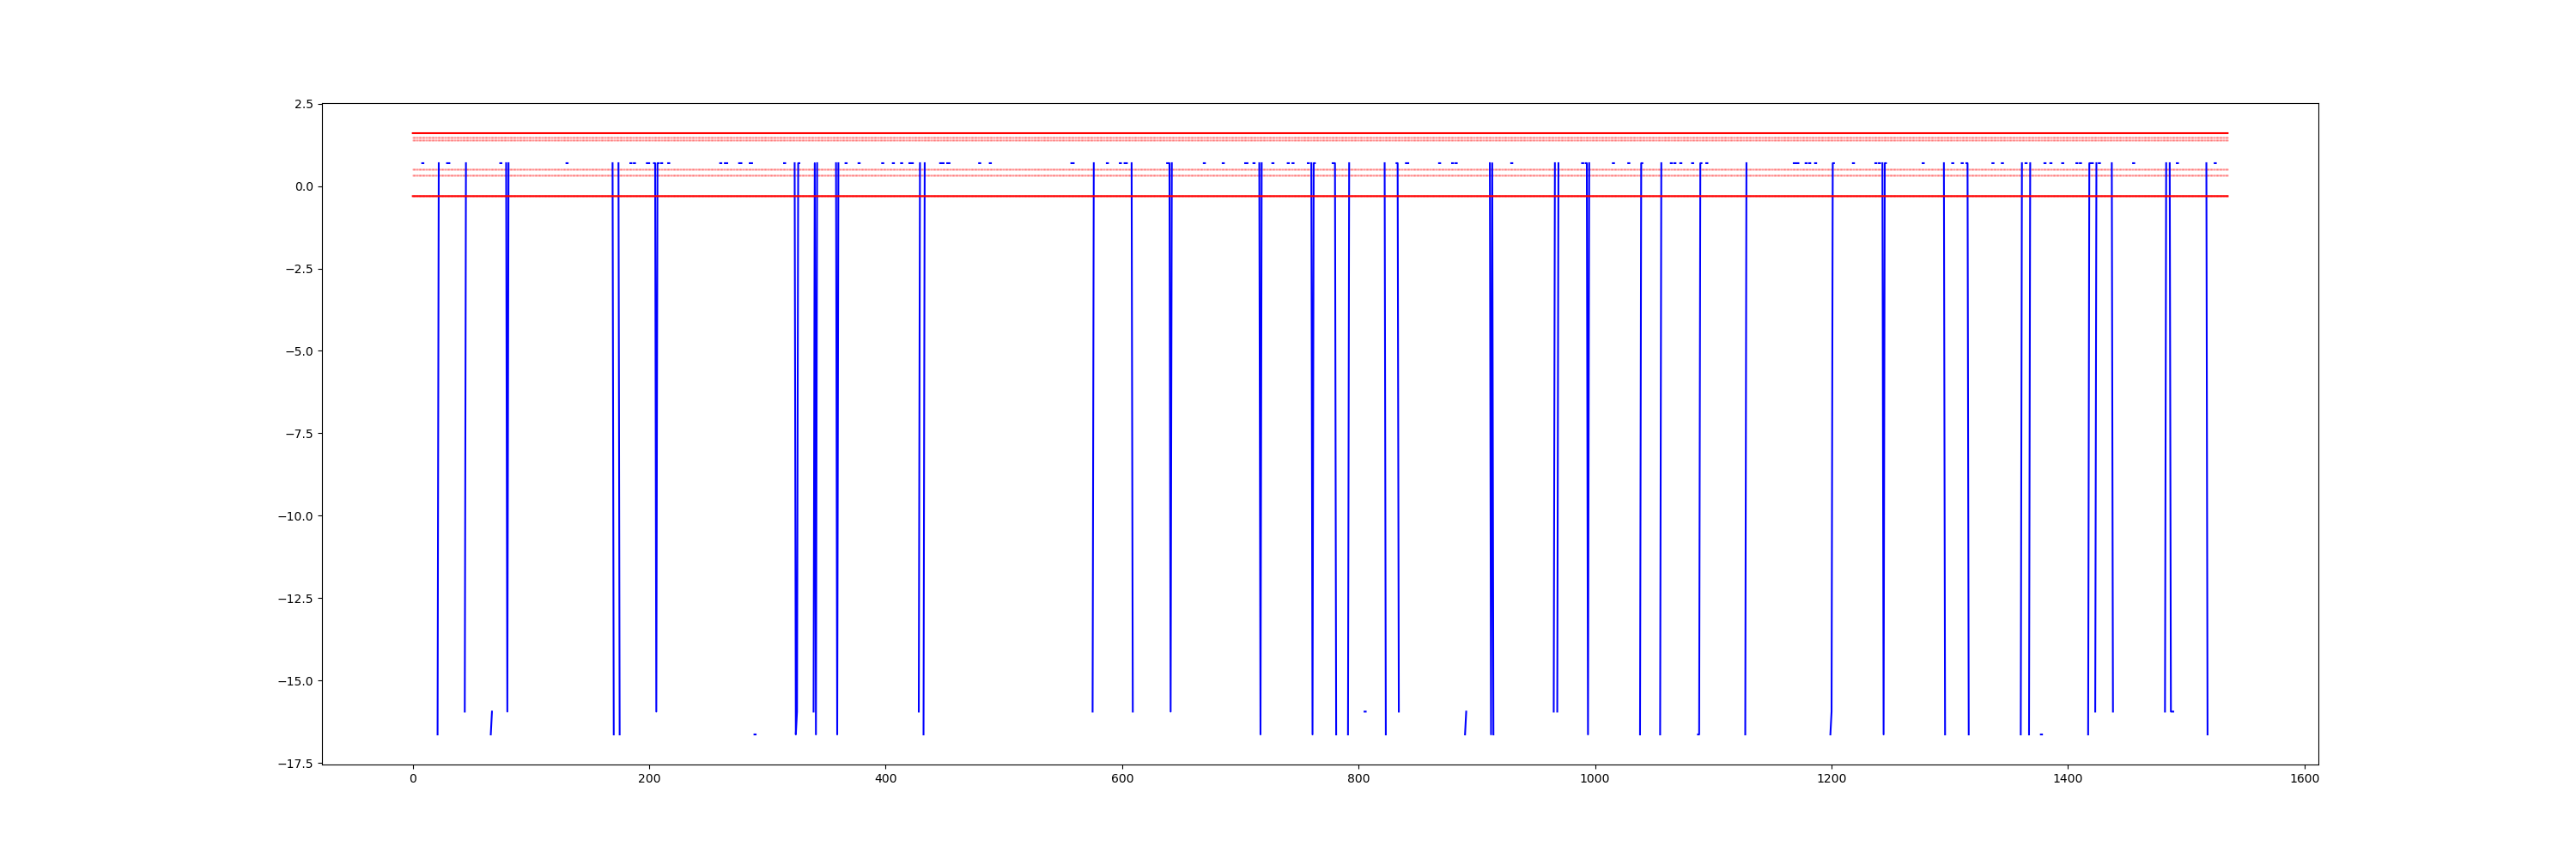Click the negative "−2.5" y-axis label
The width and height of the screenshot is (2576, 859).
click(299, 269)
